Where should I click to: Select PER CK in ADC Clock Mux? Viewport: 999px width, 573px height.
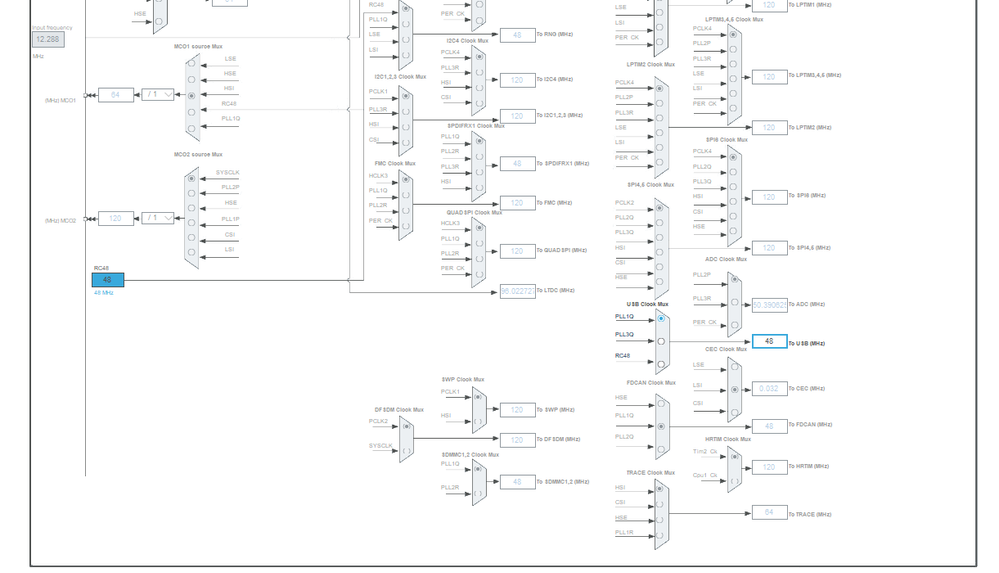[x=735, y=325]
